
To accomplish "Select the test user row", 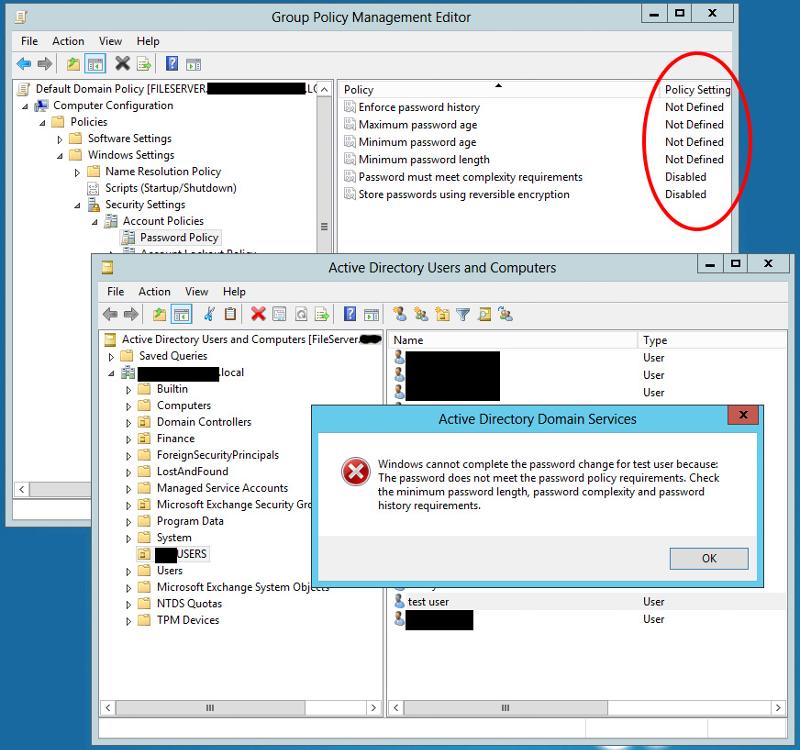I will point(589,602).
